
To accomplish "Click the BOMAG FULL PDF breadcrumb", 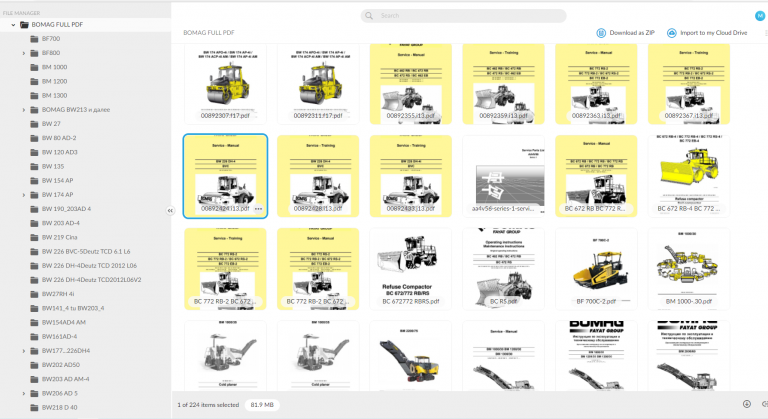I will click(x=209, y=33).
